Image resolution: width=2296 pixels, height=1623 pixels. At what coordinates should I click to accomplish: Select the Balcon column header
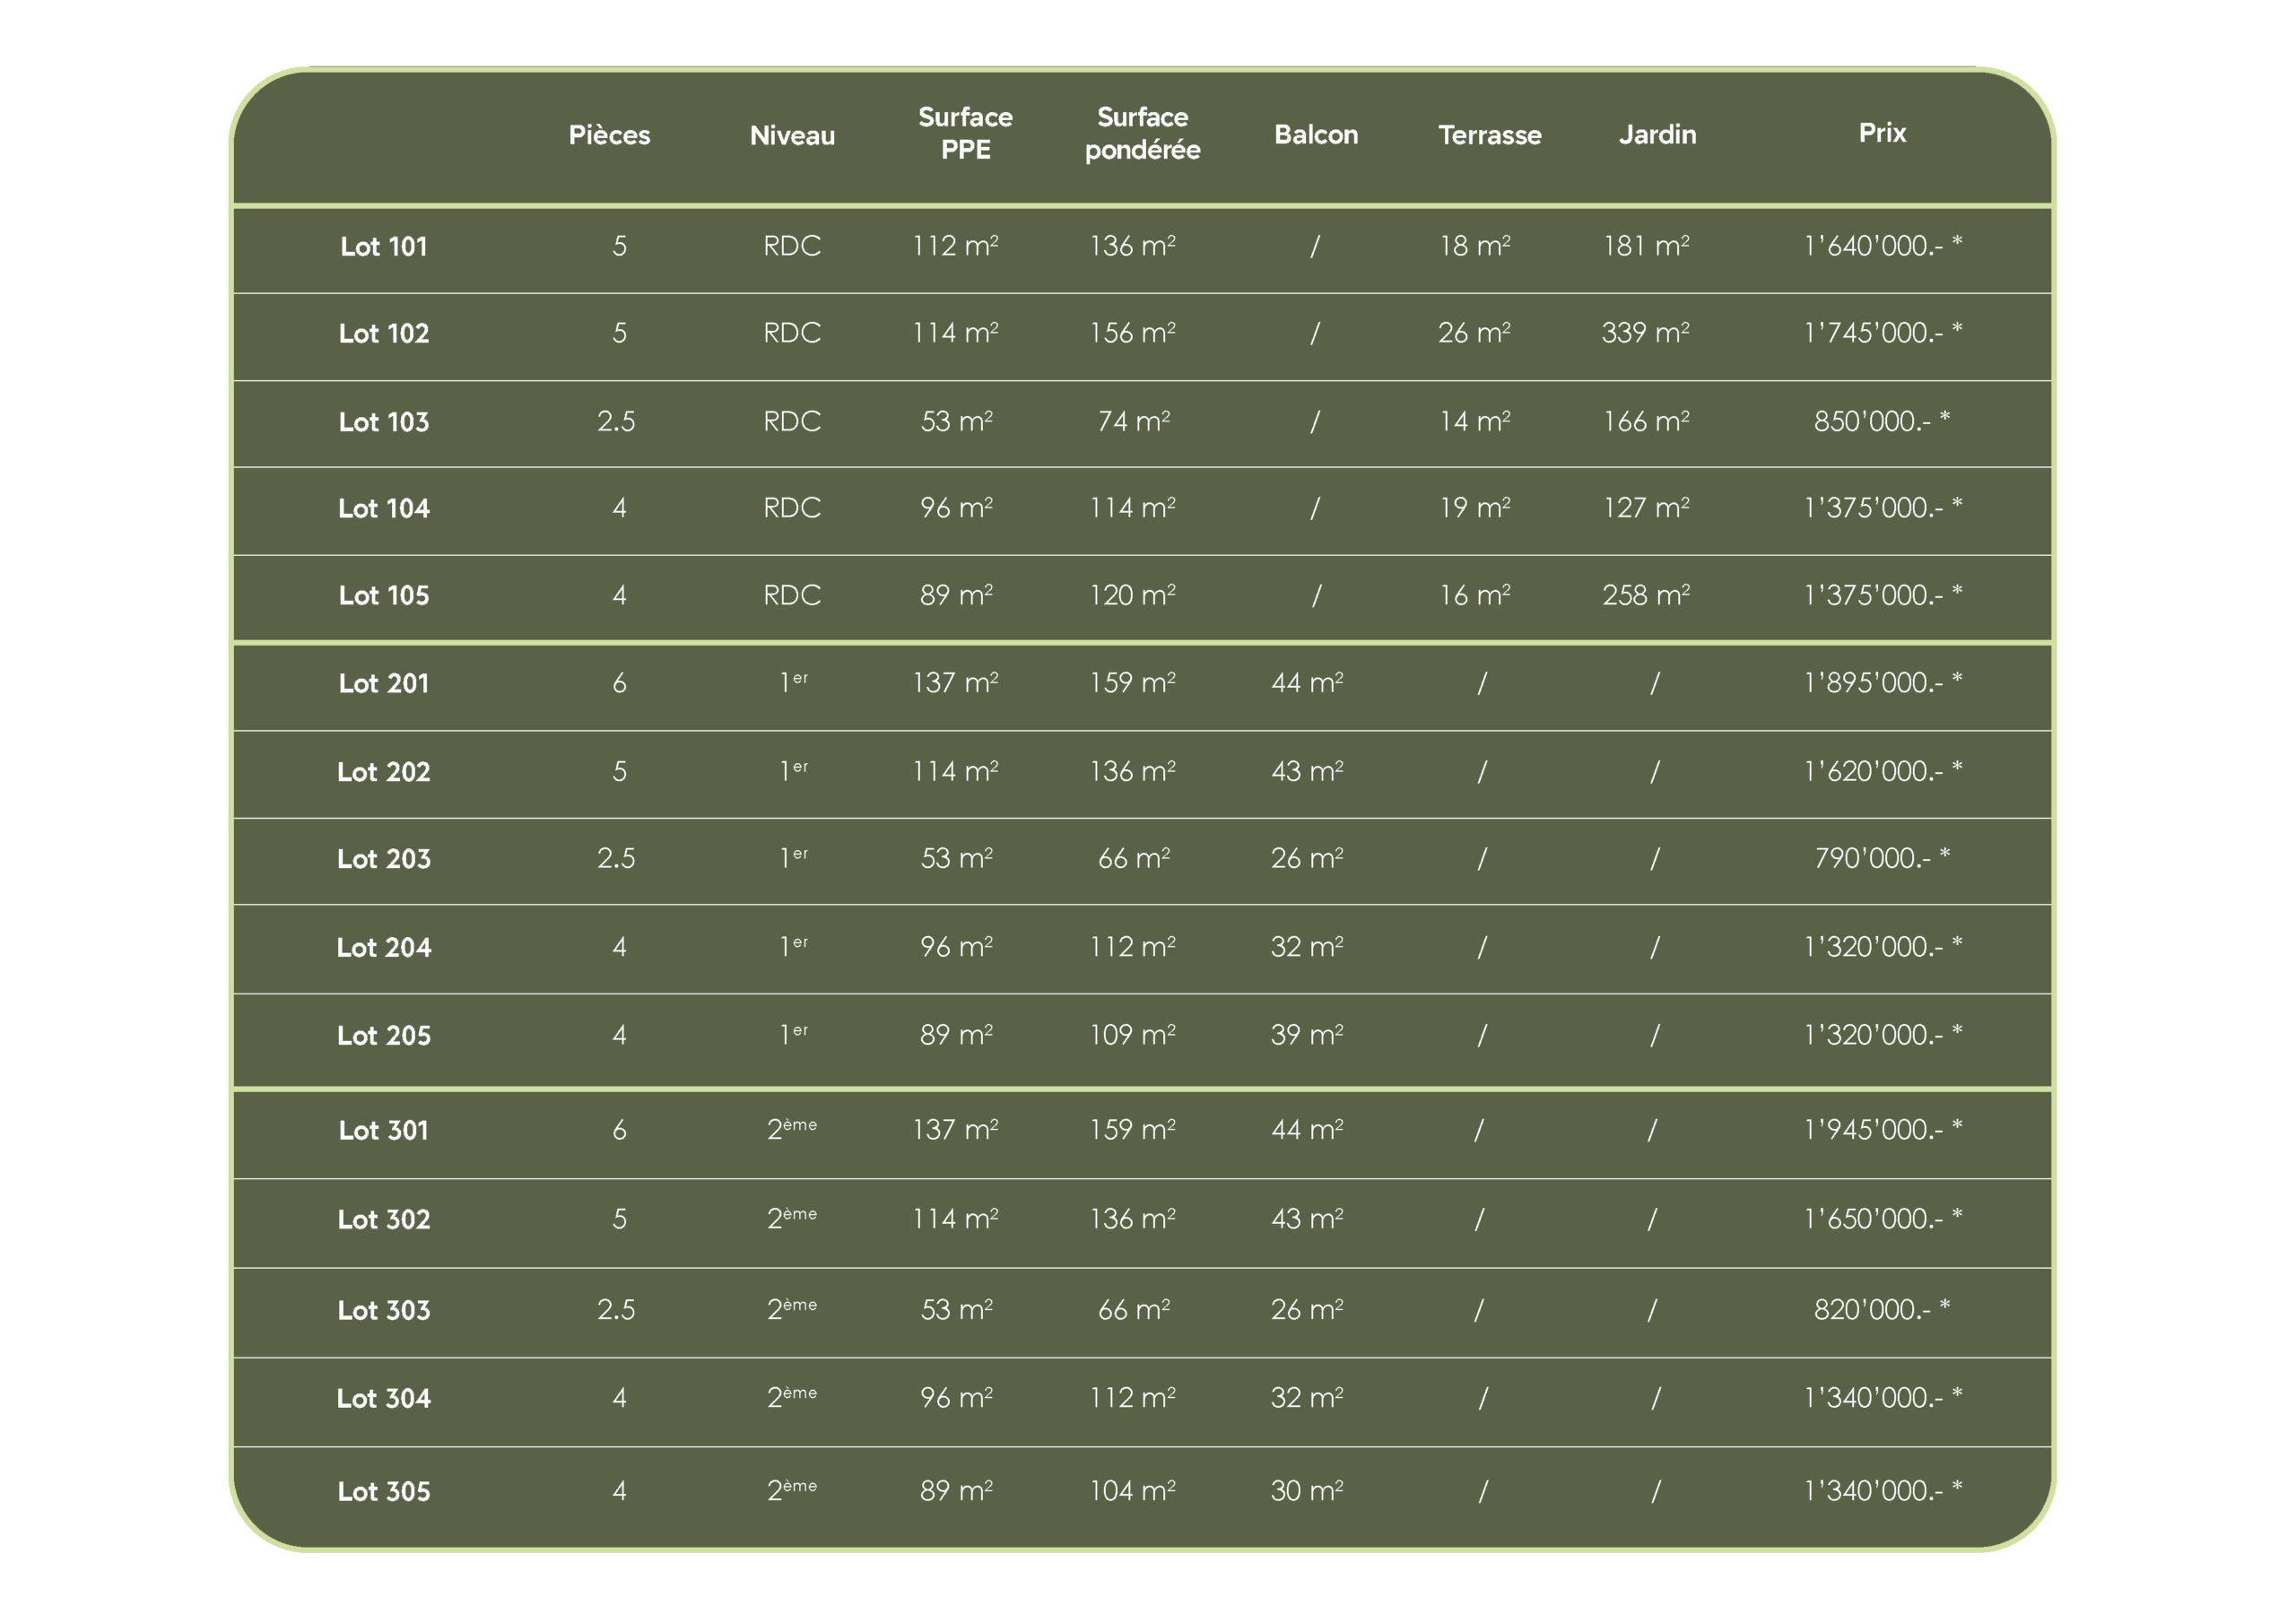pyautogui.click(x=1316, y=135)
